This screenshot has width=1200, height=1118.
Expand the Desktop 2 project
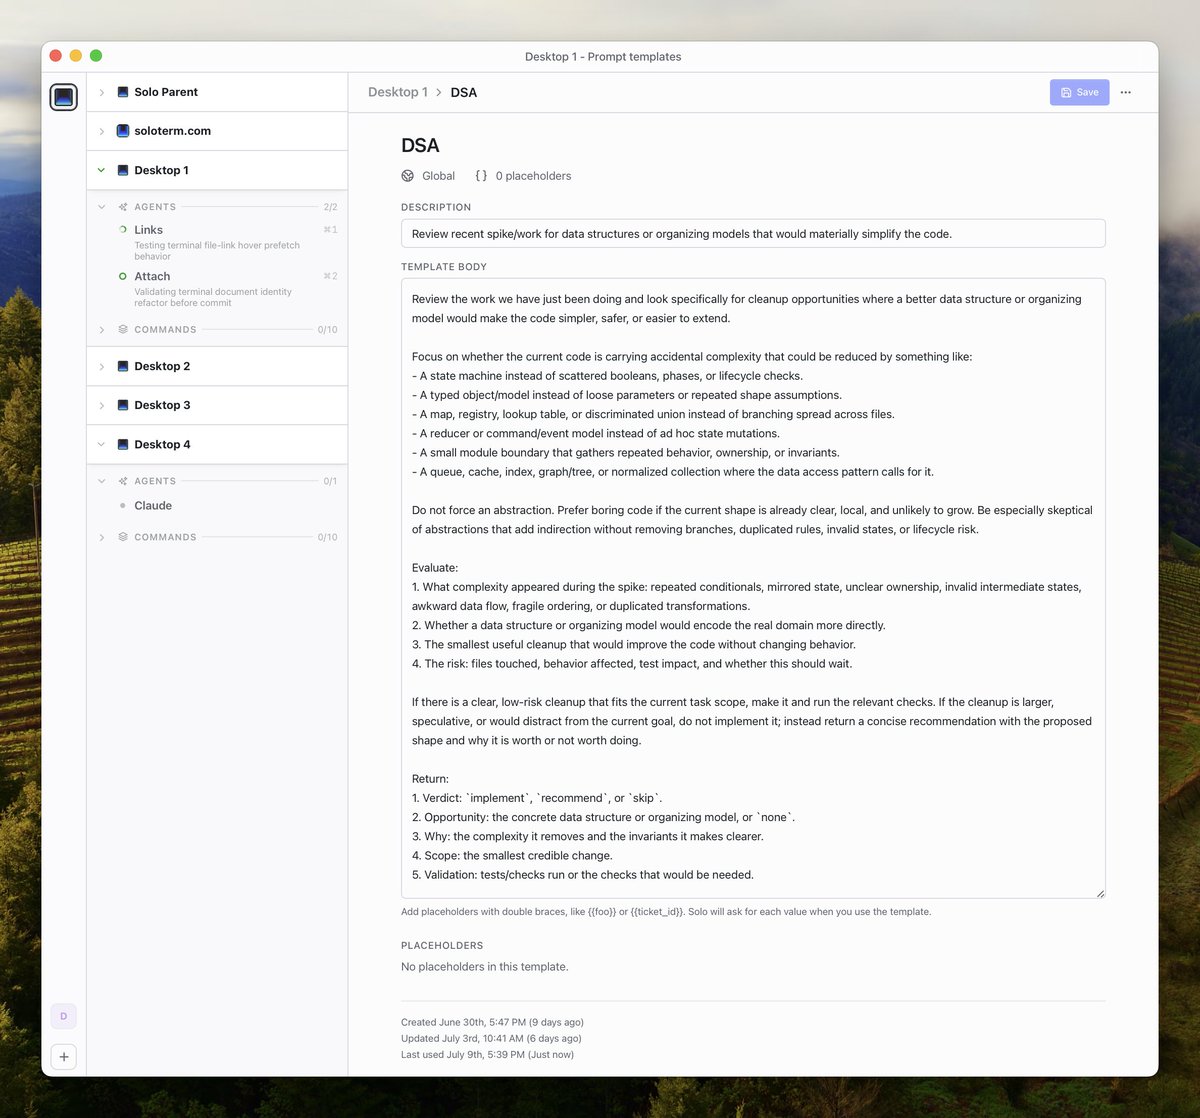102,366
